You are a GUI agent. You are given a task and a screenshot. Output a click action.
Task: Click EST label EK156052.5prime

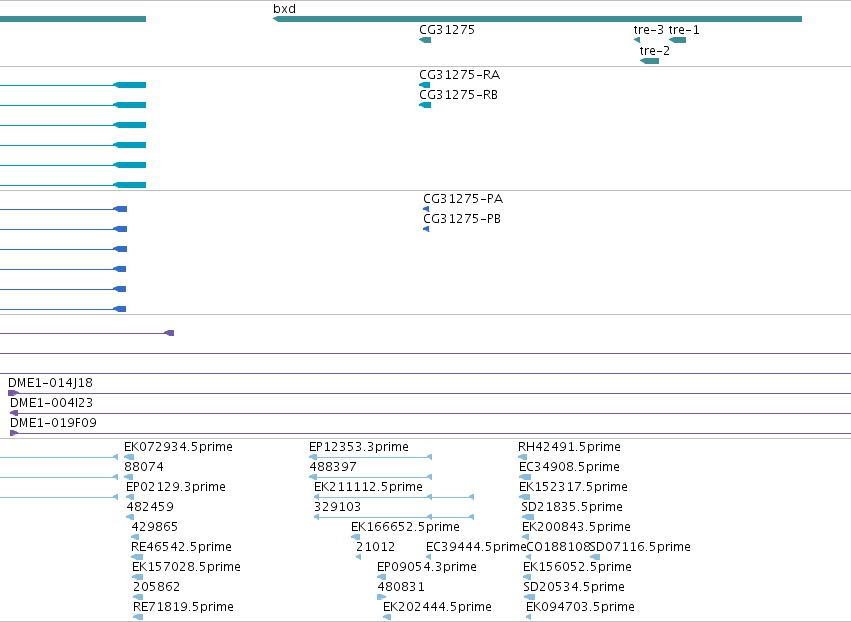[577, 567]
